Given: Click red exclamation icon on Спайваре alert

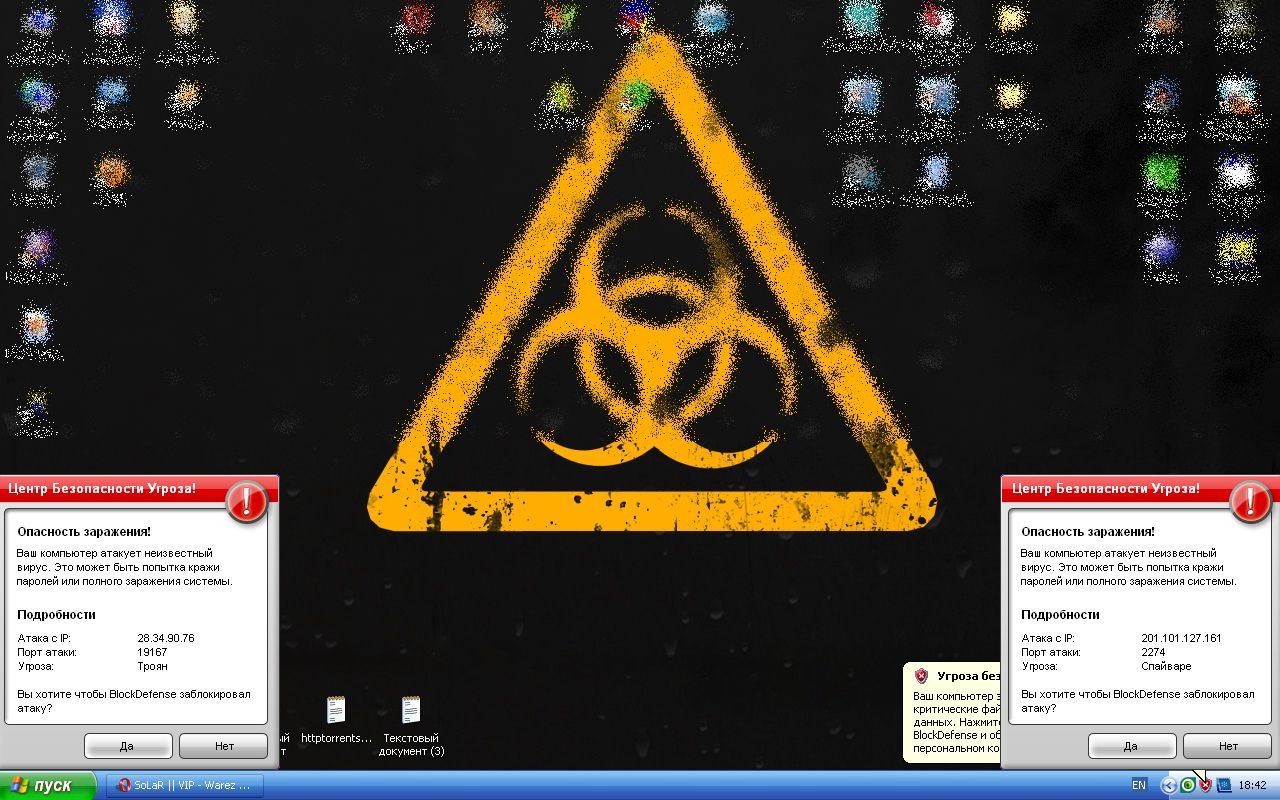Looking at the screenshot, I should (x=1250, y=501).
